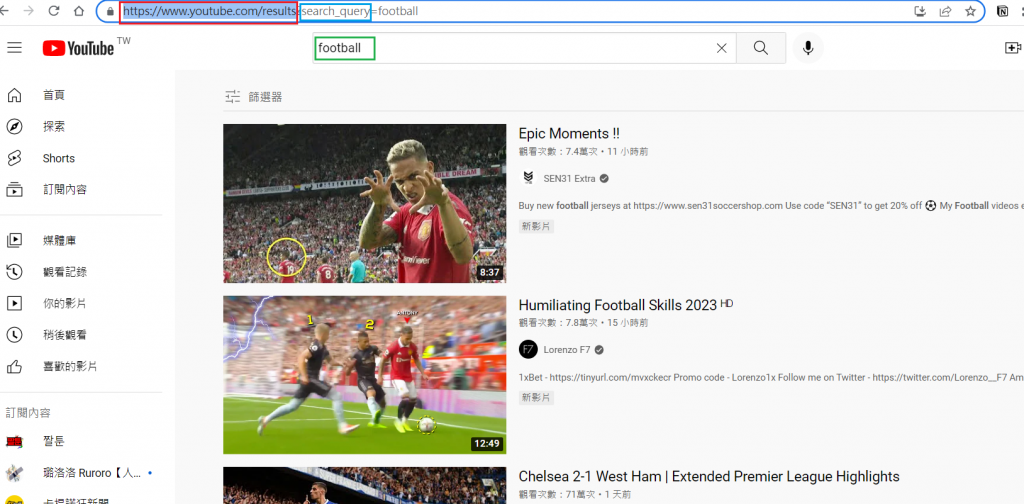Click the 觀看記錄 history icon
This screenshot has height=504, width=1024.
pos(14,272)
